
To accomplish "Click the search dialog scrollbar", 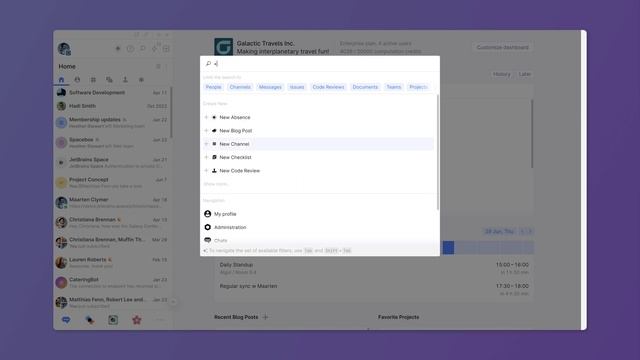I will tap(438, 152).
